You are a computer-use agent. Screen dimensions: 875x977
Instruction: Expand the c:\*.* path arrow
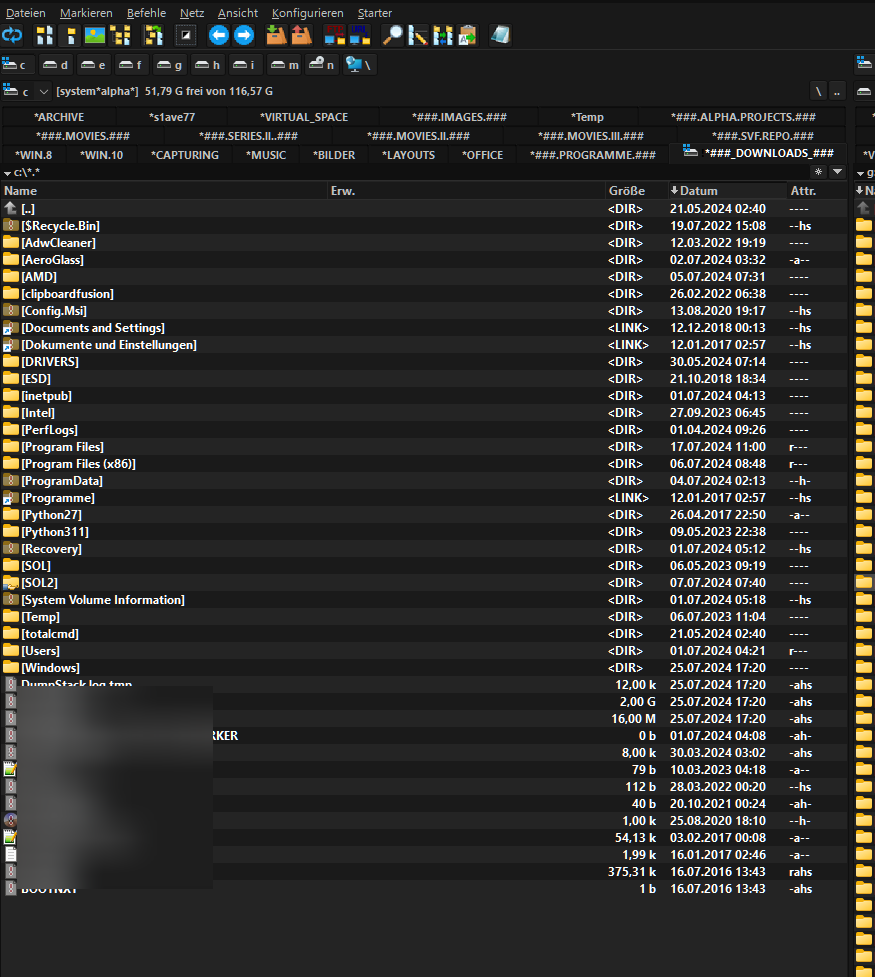coord(7,173)
